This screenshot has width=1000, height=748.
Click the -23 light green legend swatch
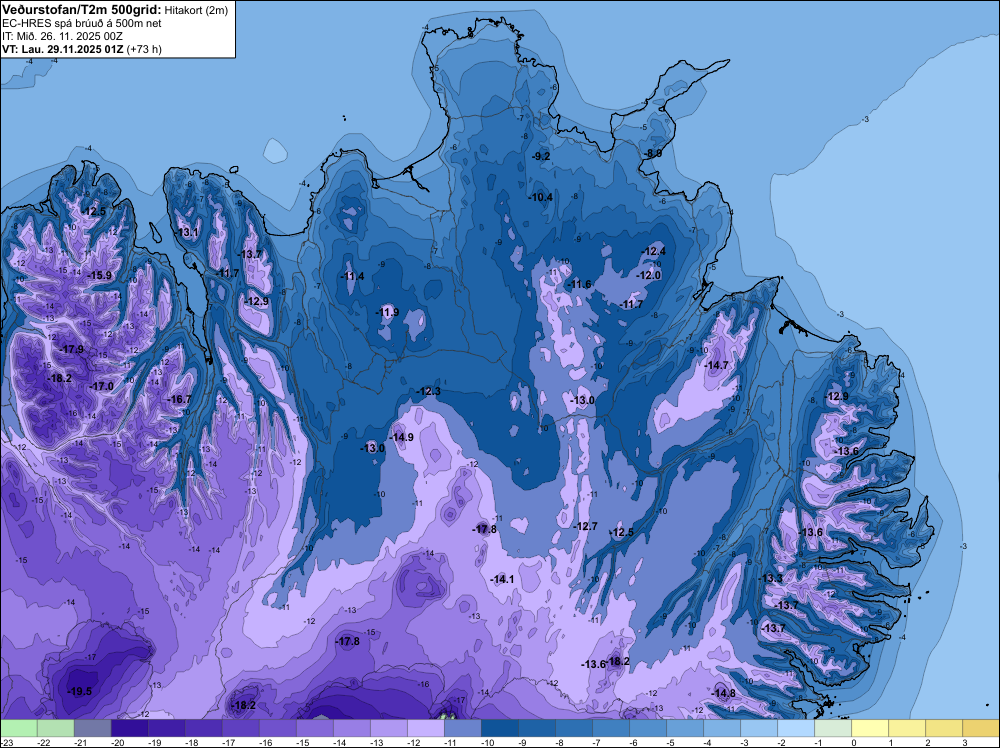(x=19, y=728)
